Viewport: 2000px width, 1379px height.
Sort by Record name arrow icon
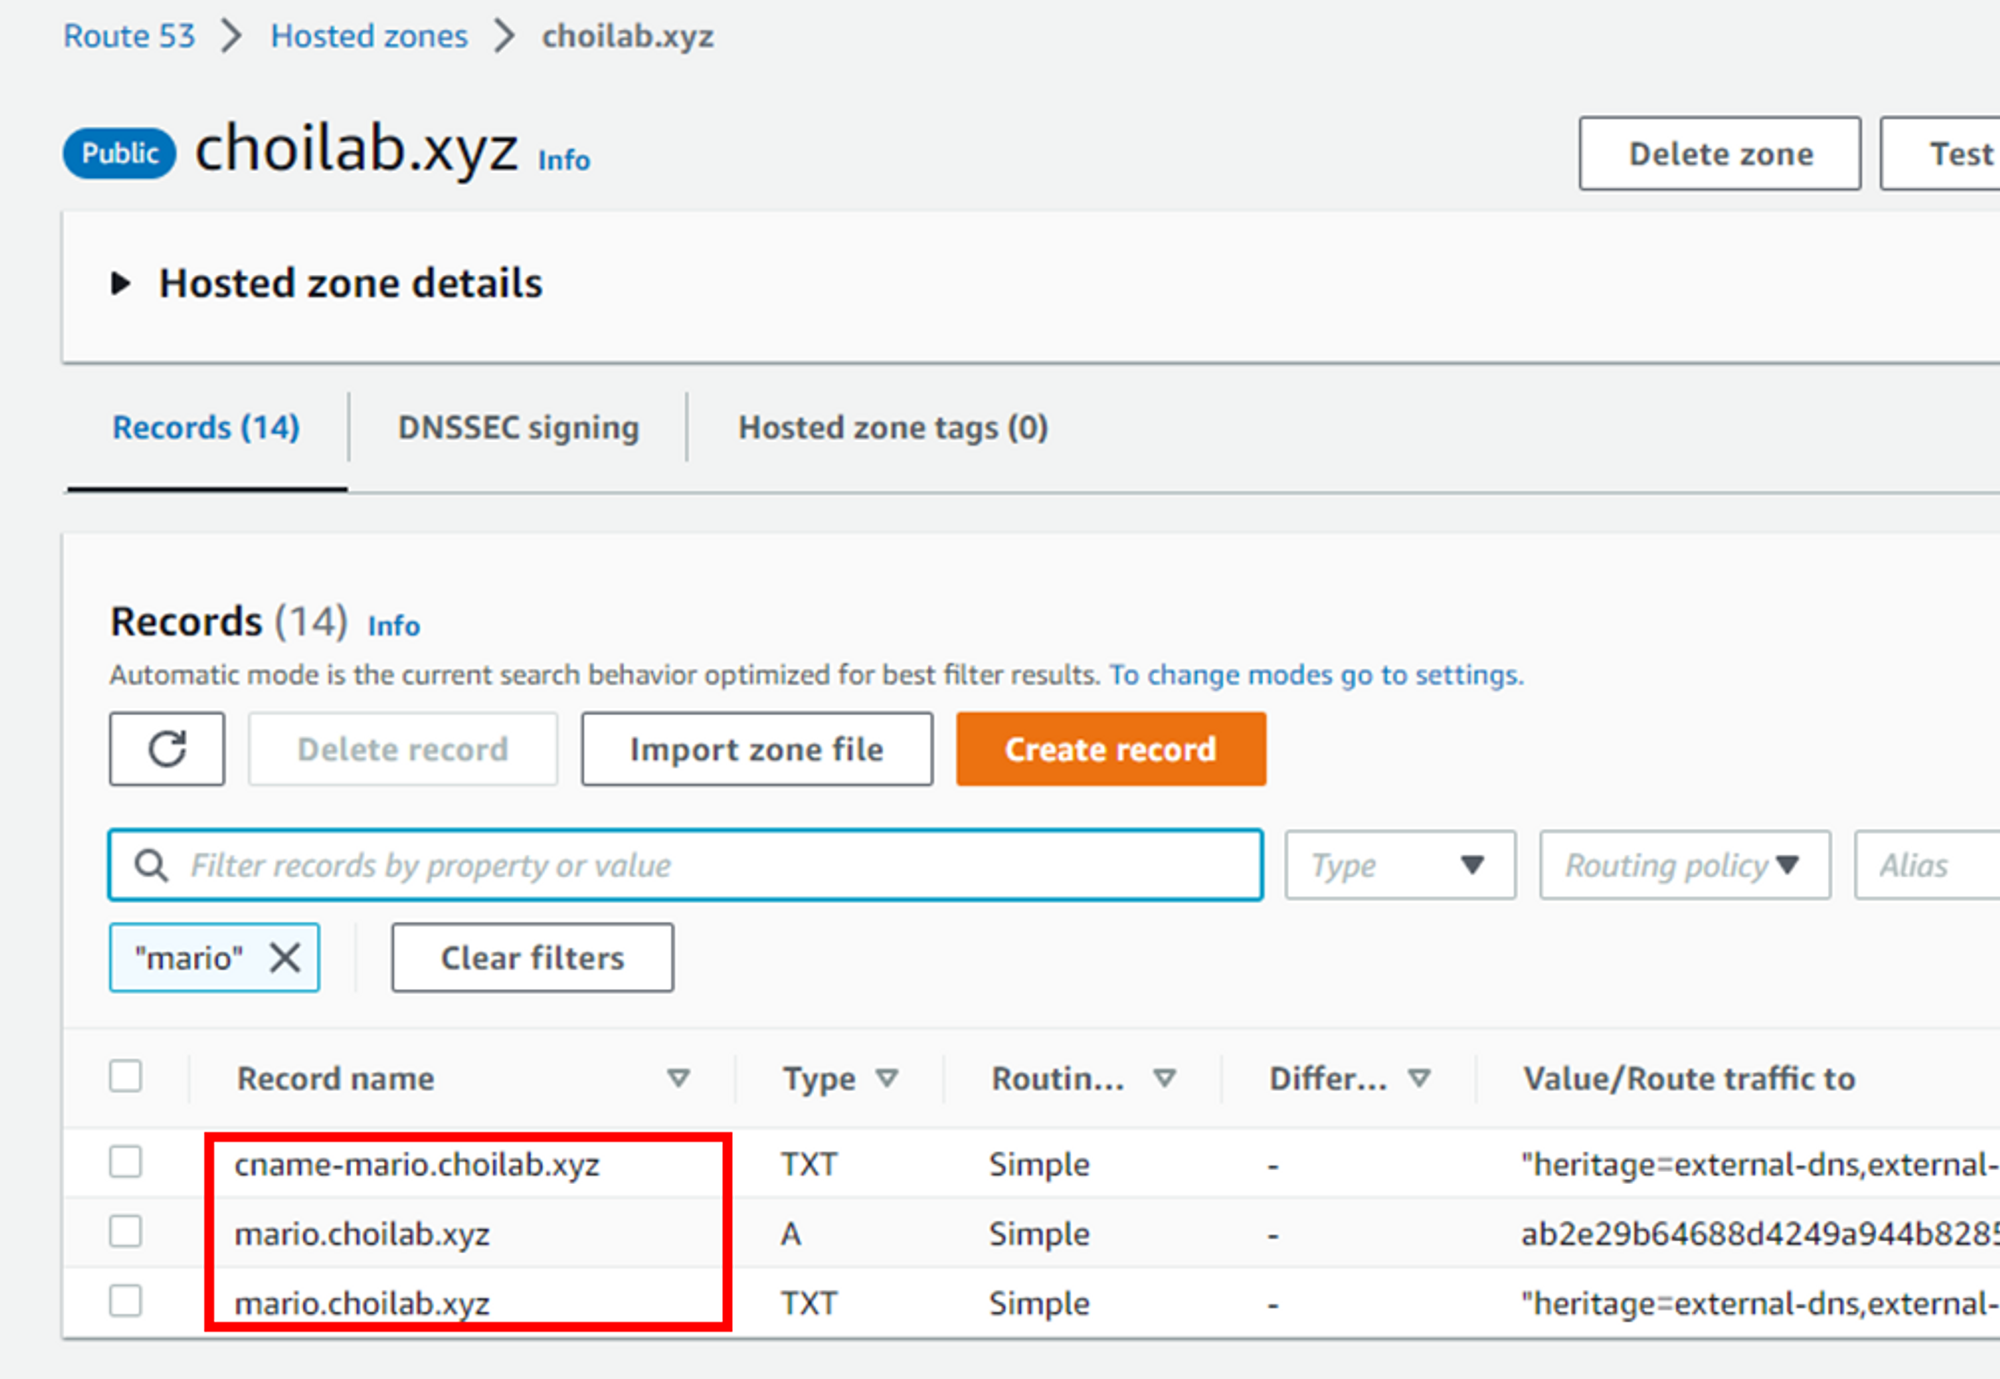click(x=678, y=1078)
